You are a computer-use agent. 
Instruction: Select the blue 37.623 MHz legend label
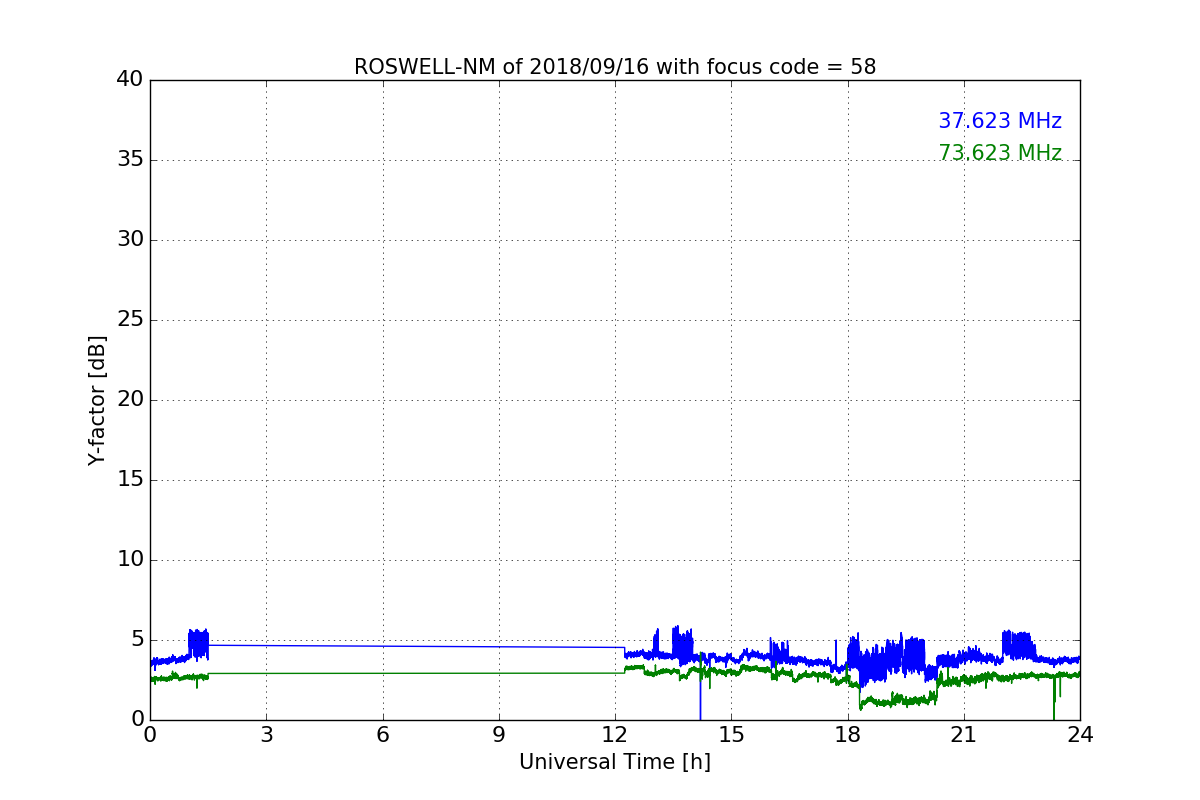(x=1000, y=121)
